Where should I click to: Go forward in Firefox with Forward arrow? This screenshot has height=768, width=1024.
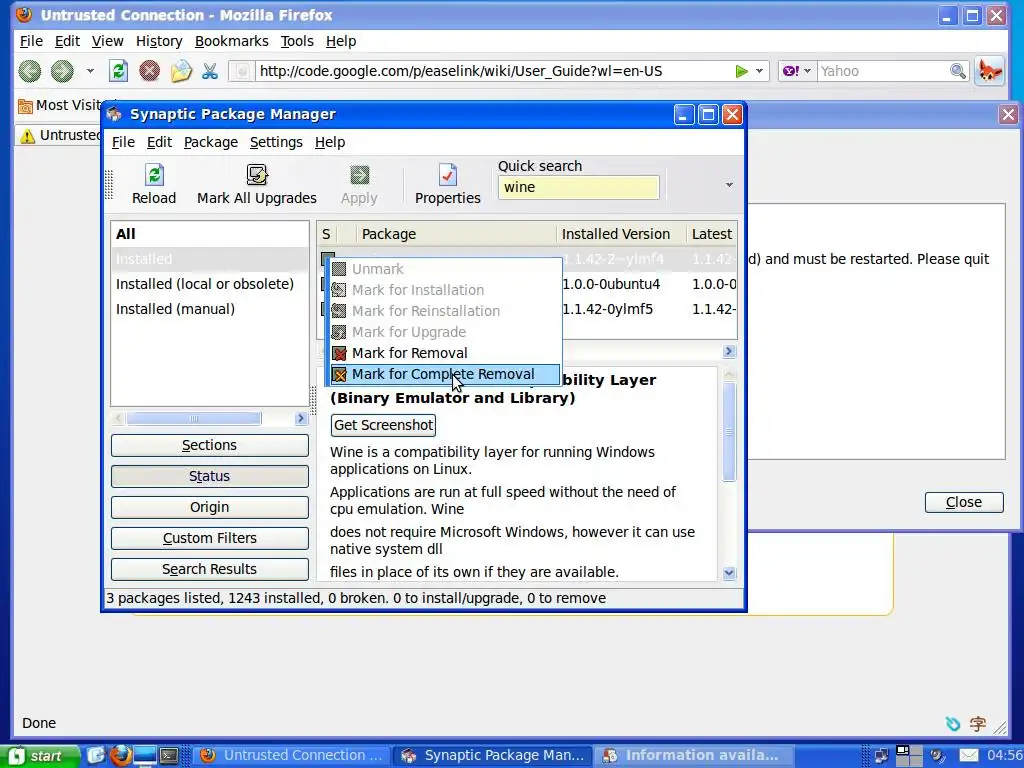(62, 71)
